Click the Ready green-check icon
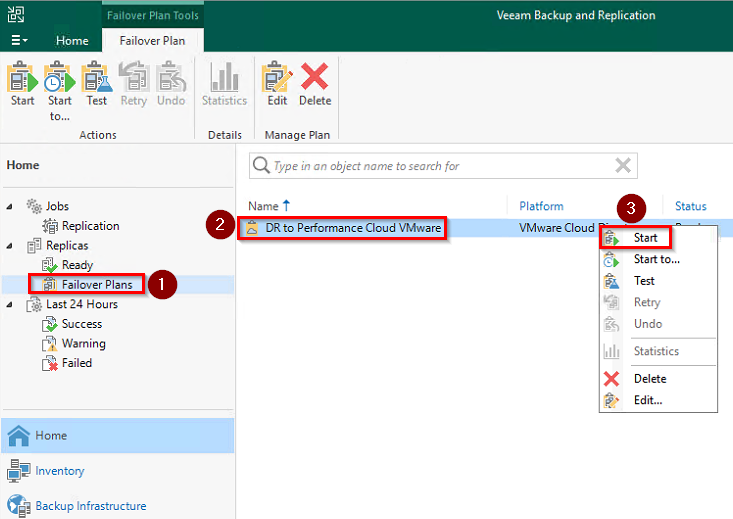The width and height of the screenshot is (733, 519). click(x=50, y=265)
